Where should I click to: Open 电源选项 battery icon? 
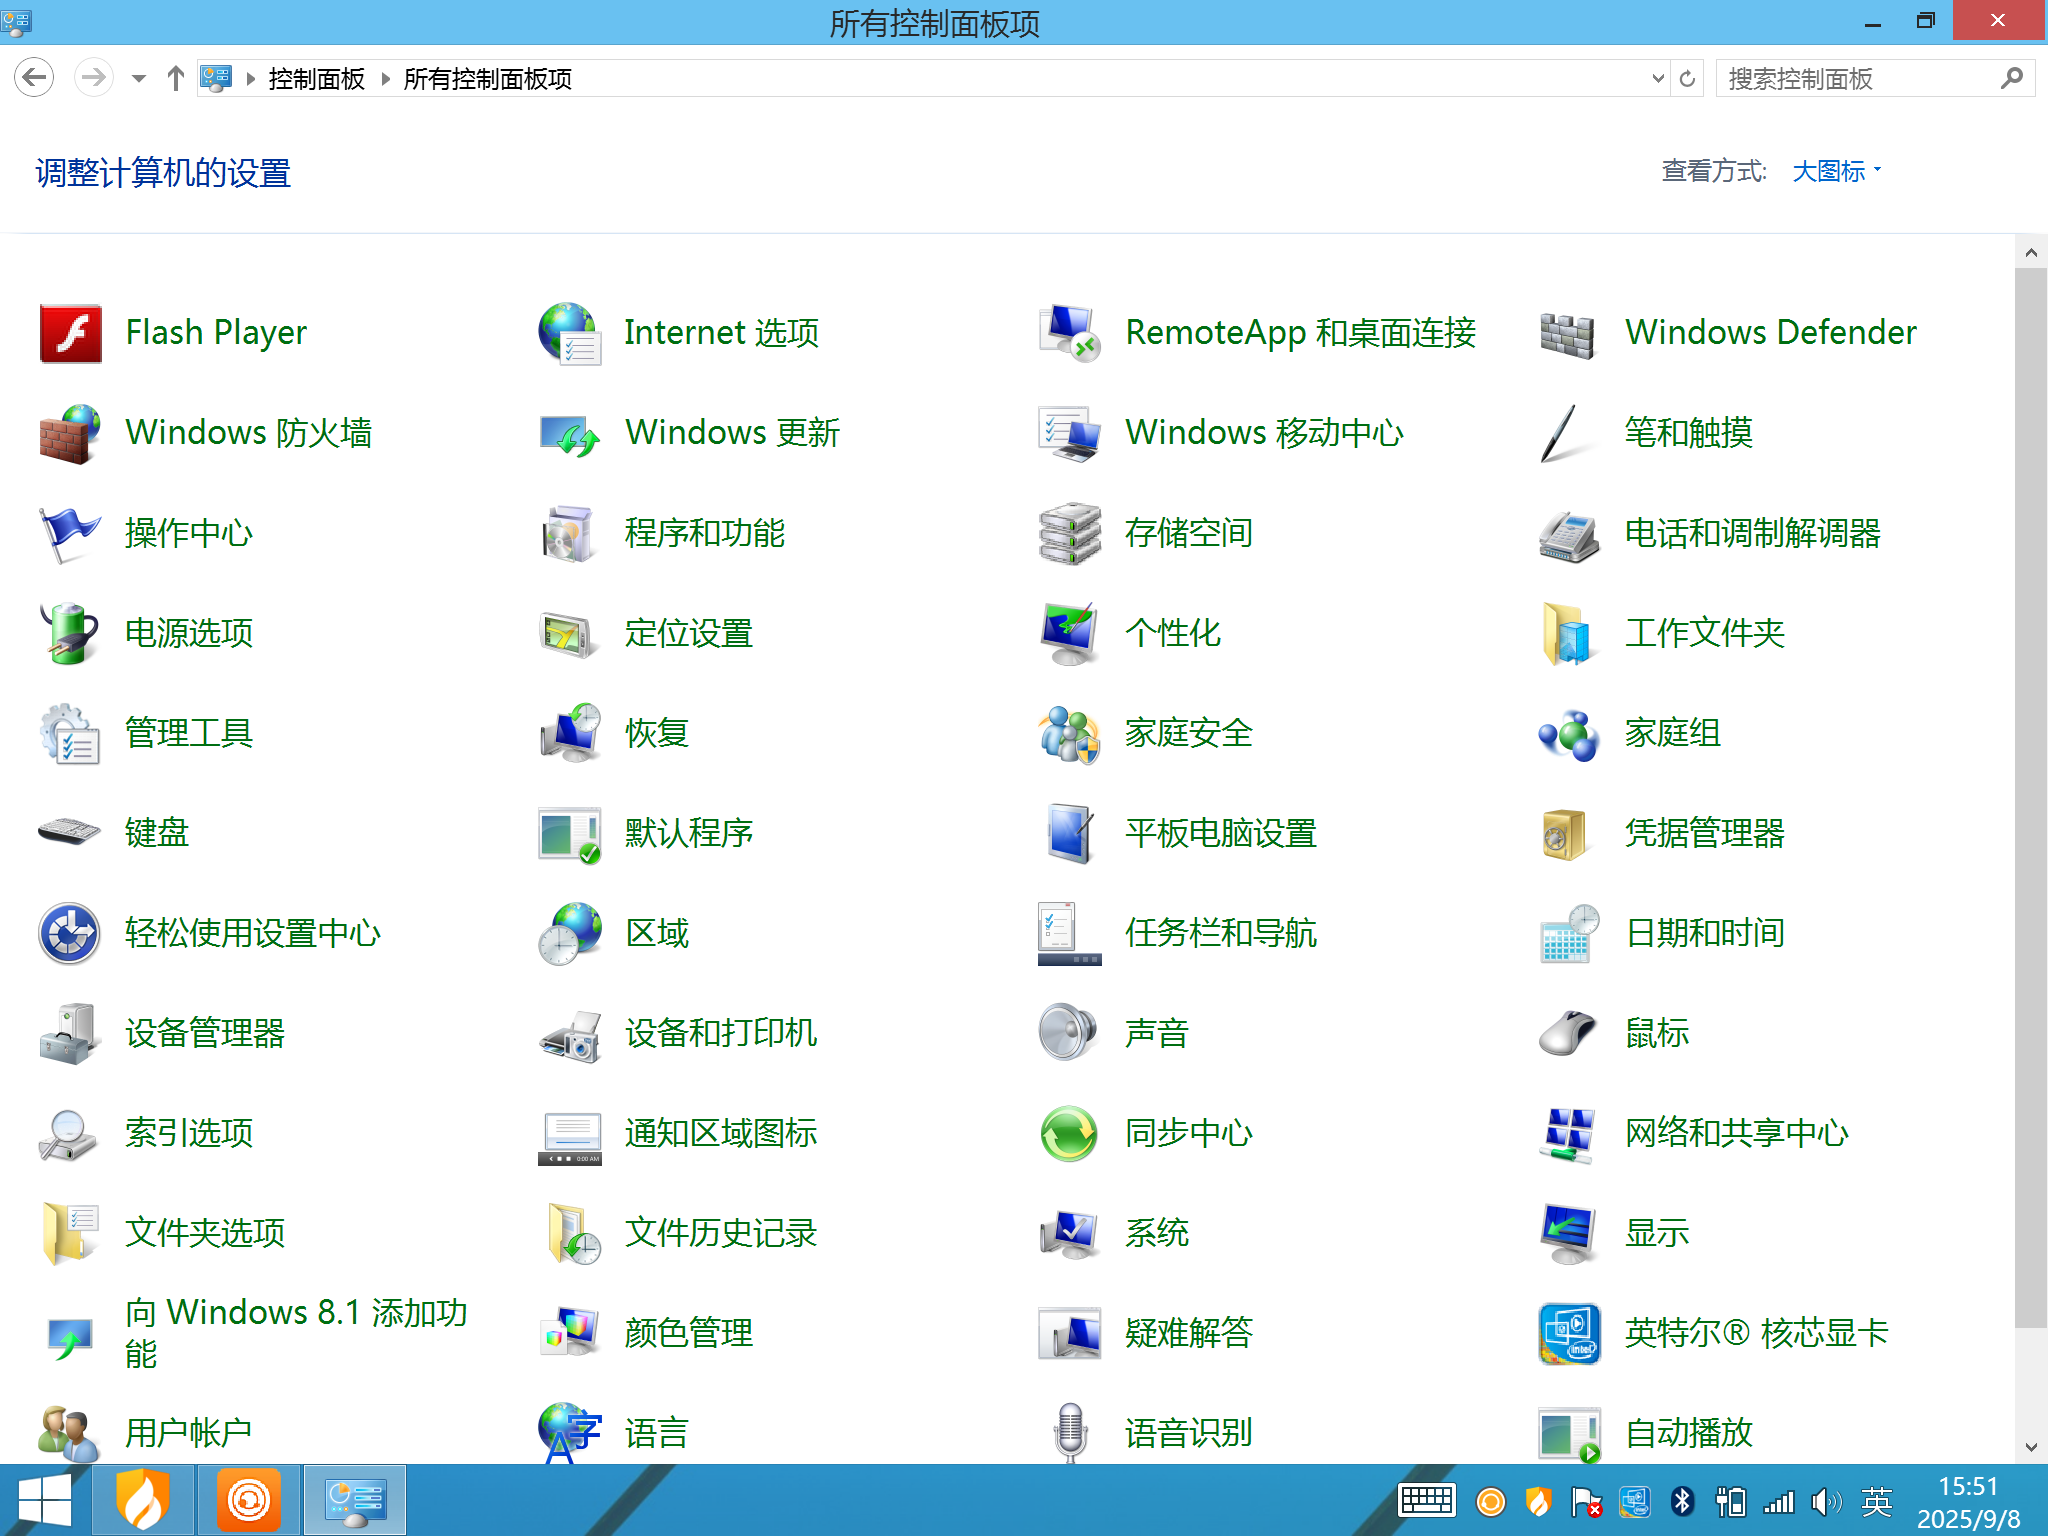coord(70,633)
